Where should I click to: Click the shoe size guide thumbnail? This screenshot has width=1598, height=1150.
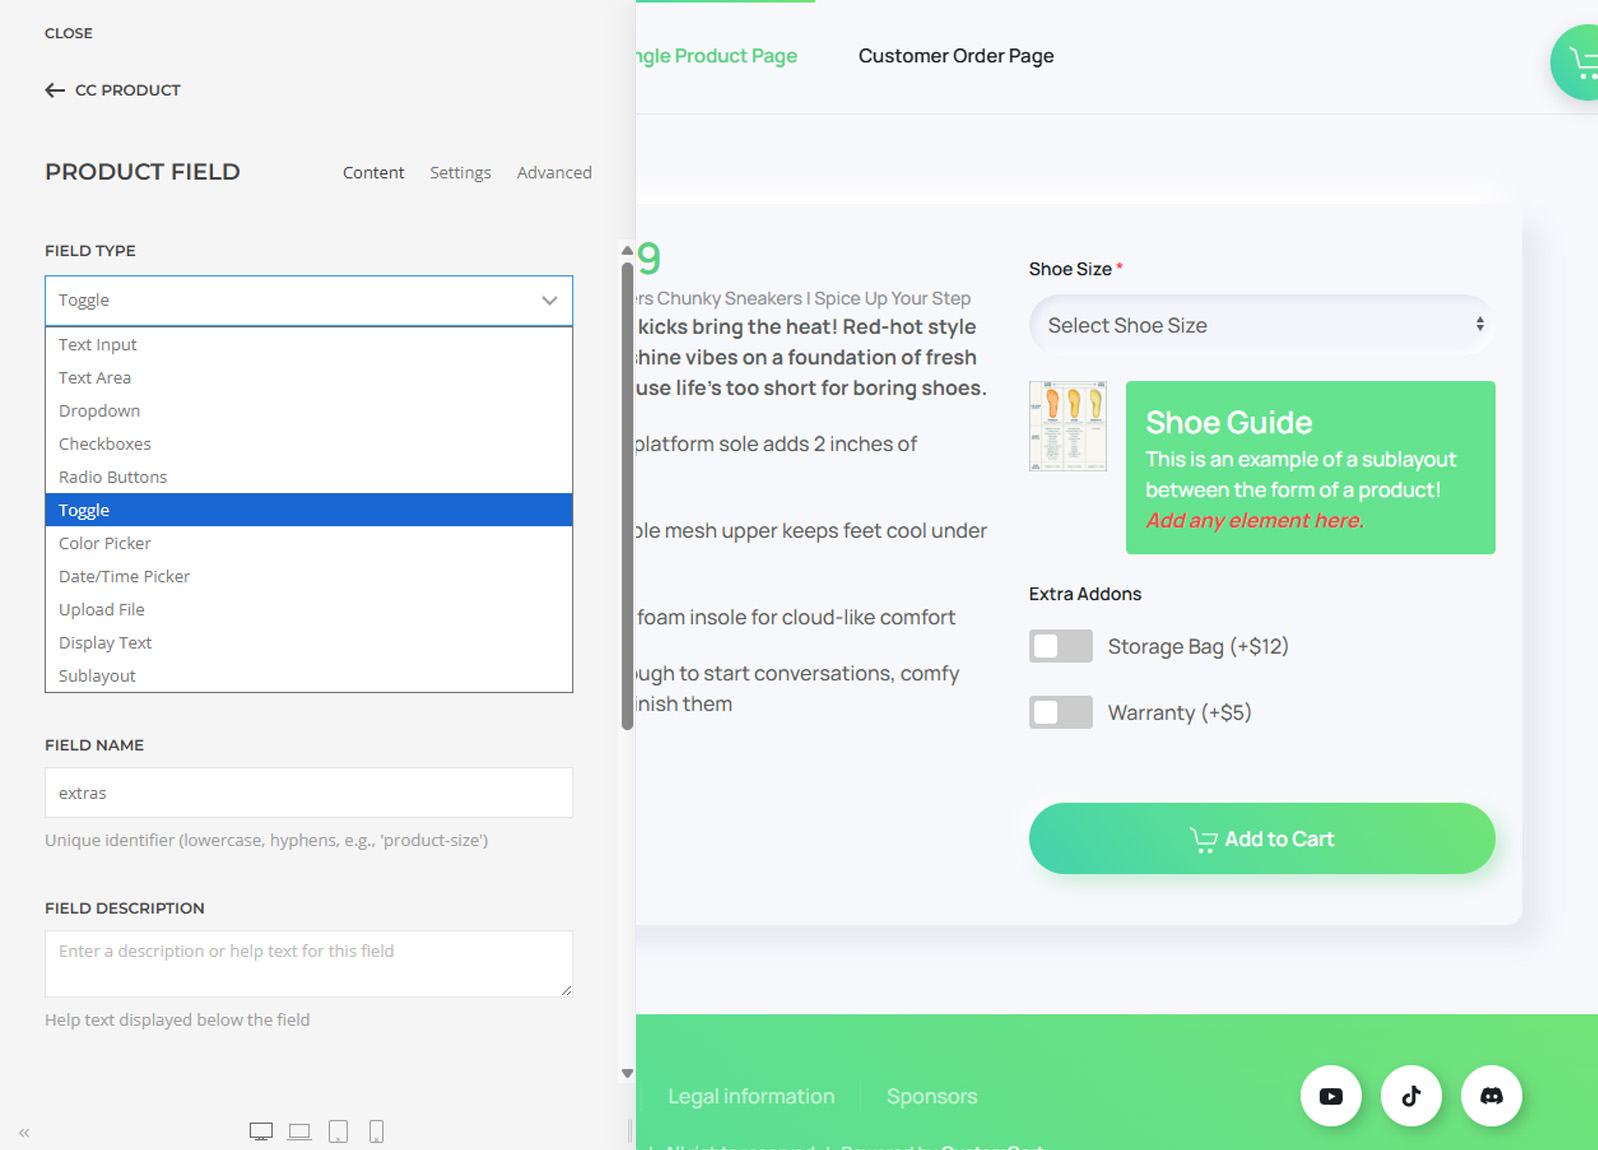tap(1067, 426)
